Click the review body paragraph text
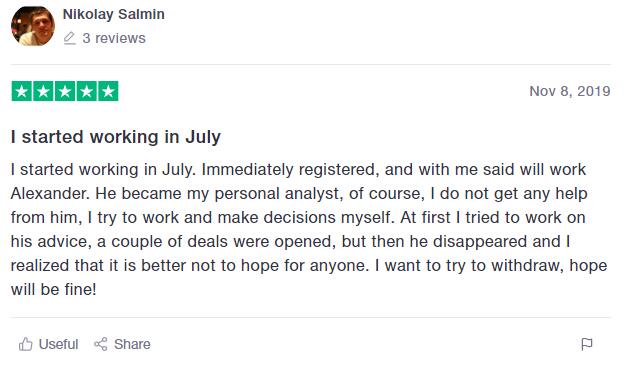Viewport: 624px width, 366px height. click(x=309, y=229)
